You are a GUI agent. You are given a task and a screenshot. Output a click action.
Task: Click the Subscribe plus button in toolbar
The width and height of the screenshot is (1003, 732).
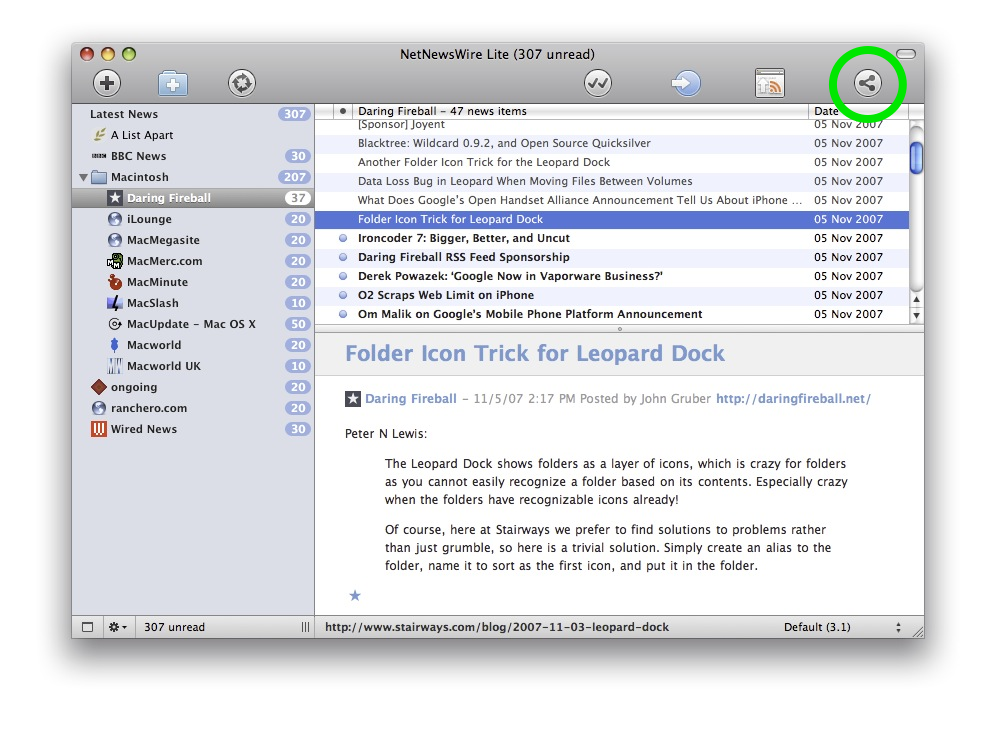107,84
